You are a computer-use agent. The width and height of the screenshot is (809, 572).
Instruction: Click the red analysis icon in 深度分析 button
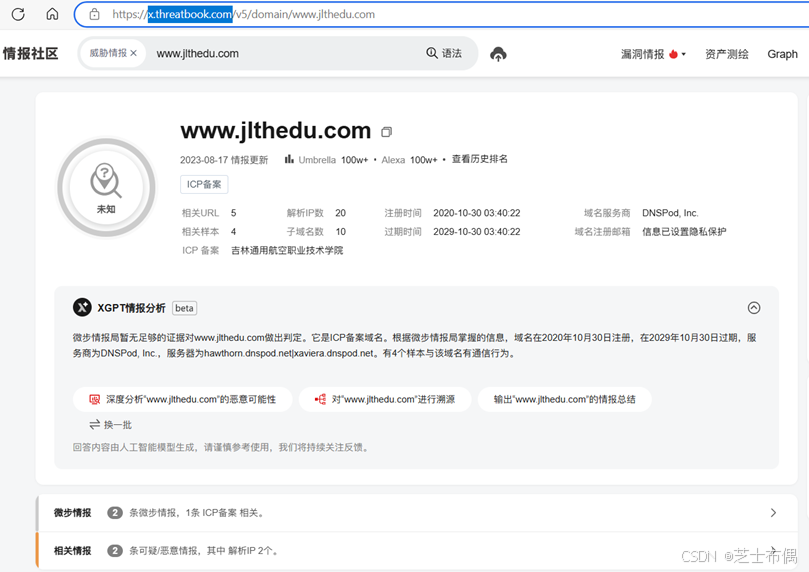(94, 399)
